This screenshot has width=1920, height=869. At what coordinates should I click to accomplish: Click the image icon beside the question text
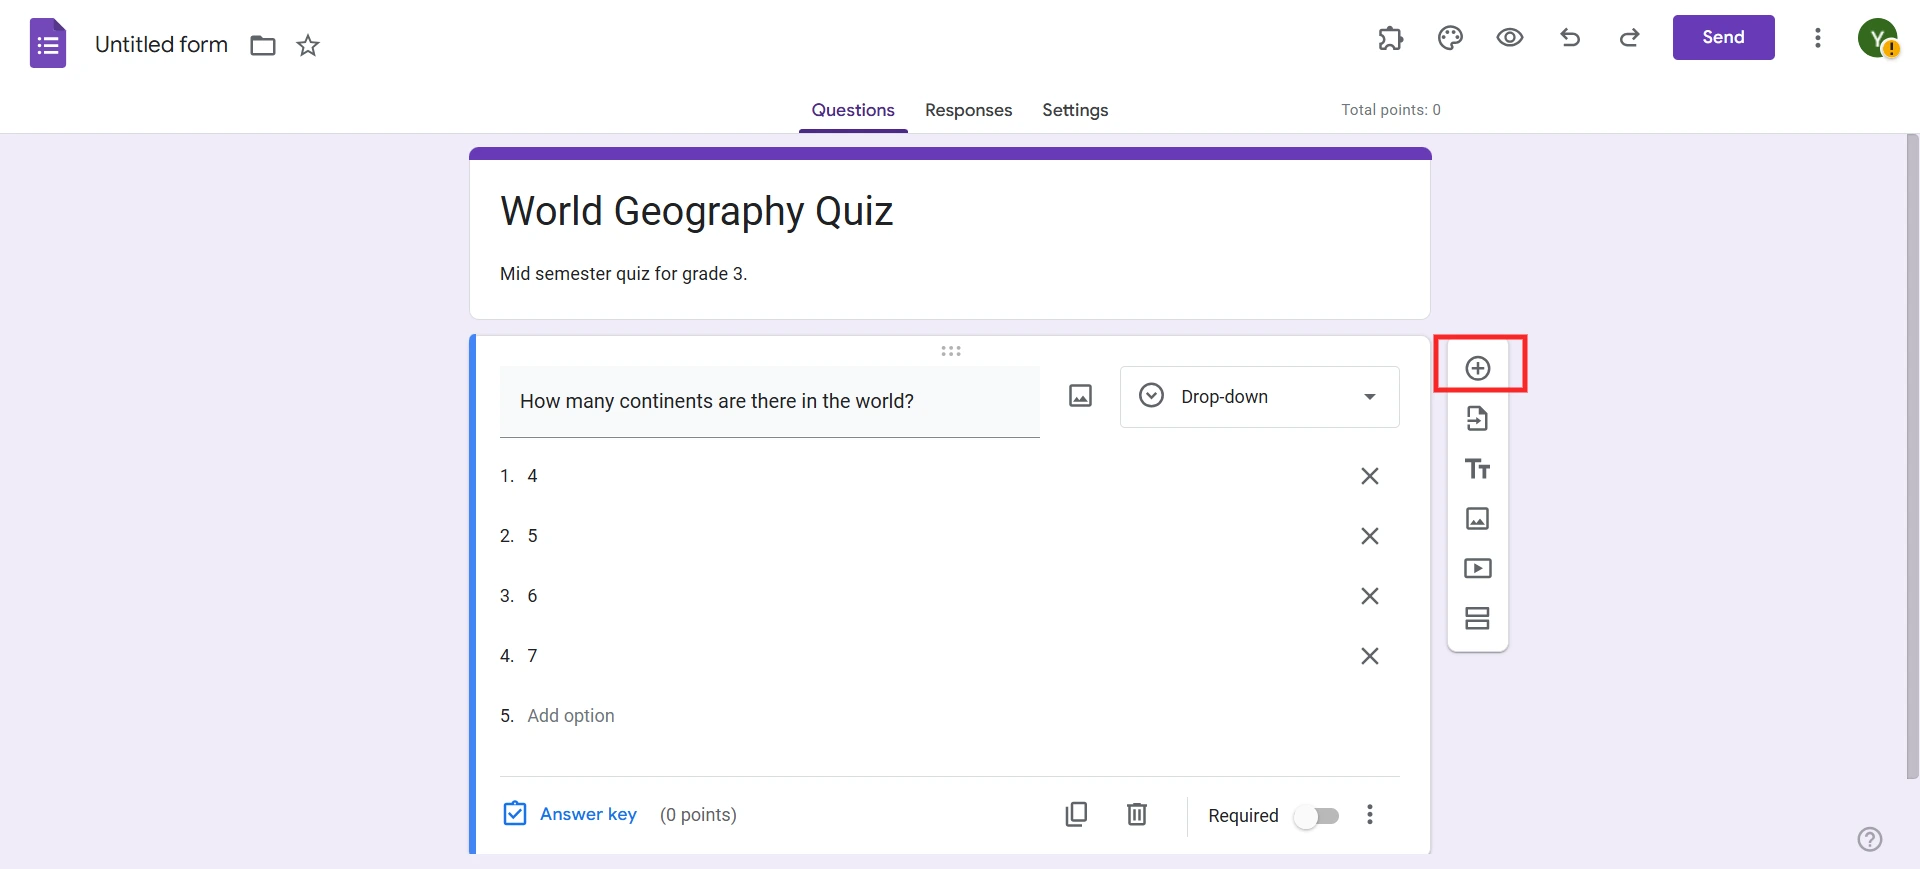(x=1081, y=396)
